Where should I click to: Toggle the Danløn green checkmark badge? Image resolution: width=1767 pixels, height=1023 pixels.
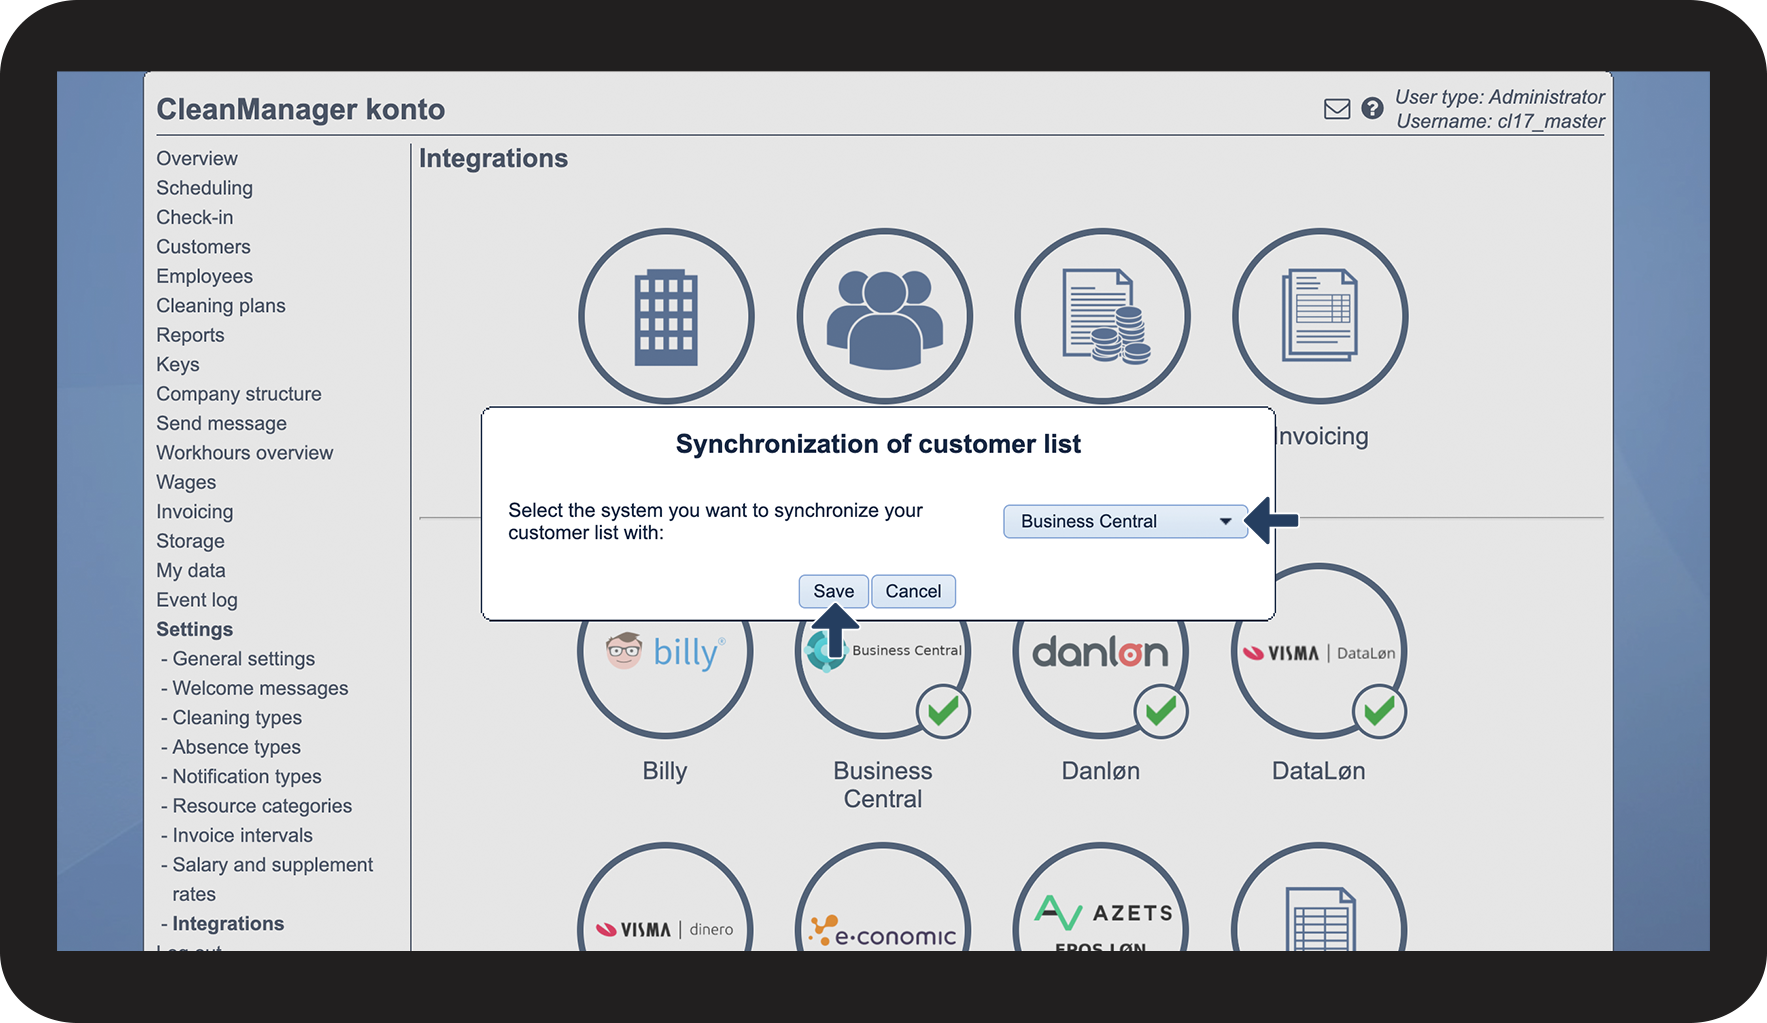point(1161,712)
